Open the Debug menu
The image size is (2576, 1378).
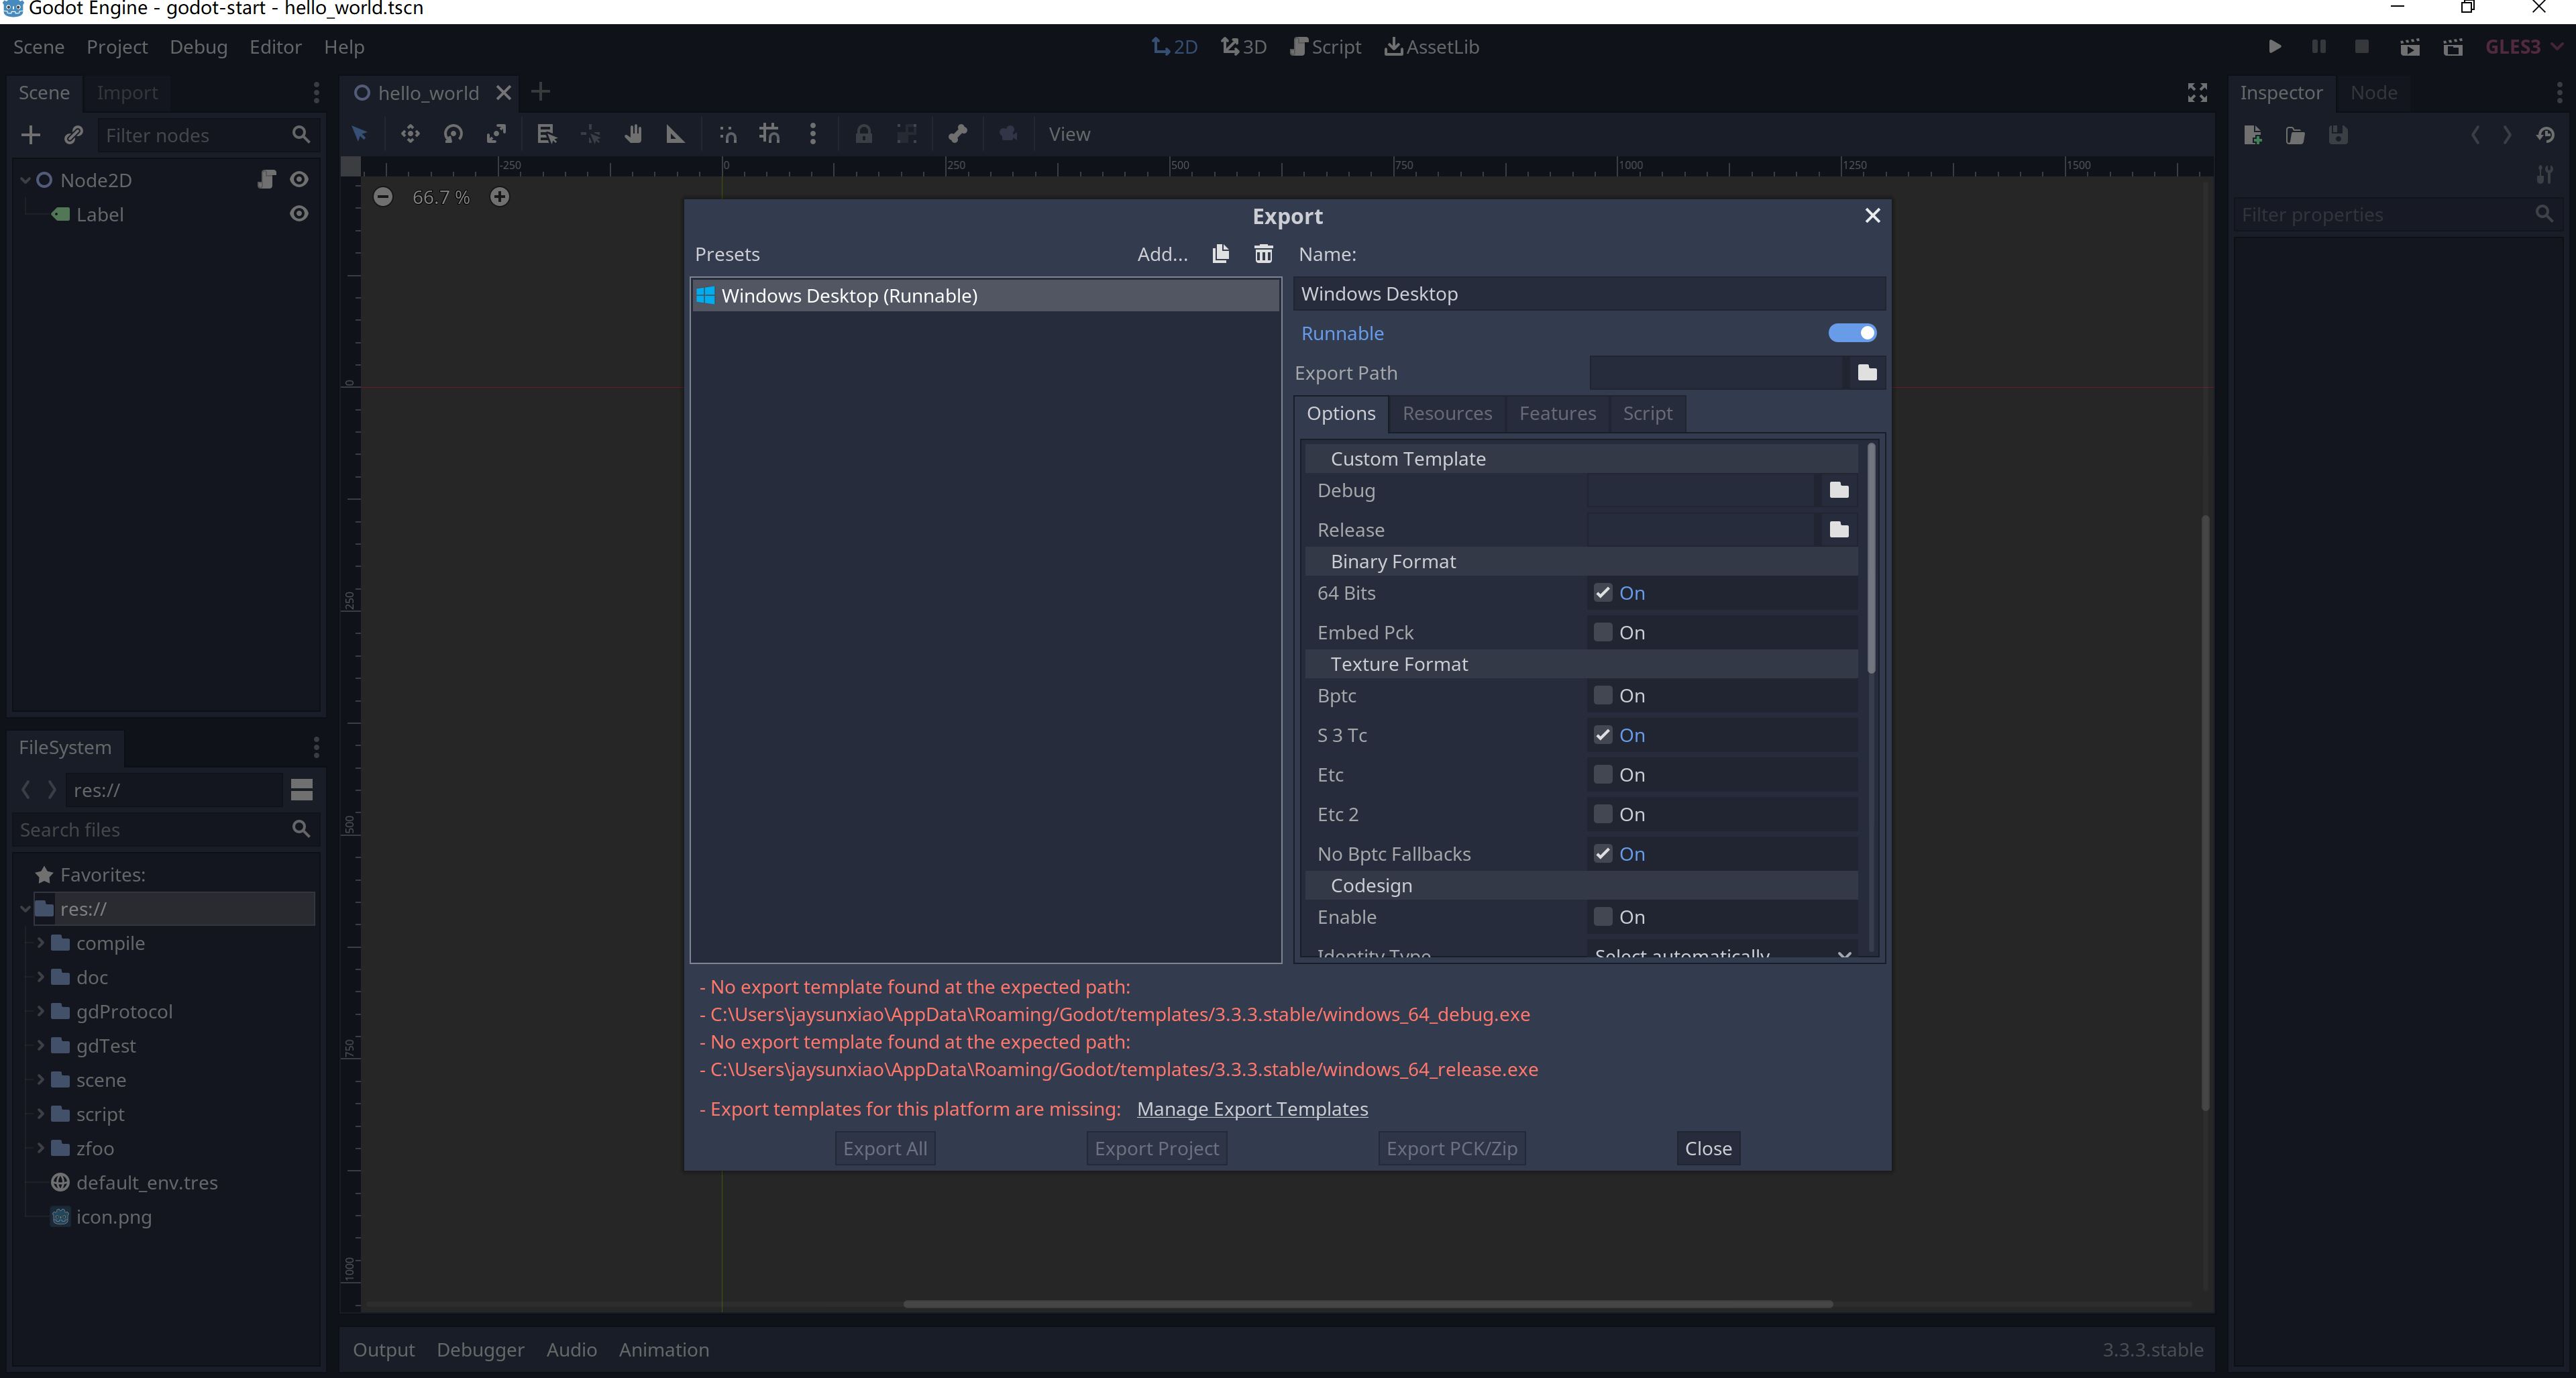(198, 47)
